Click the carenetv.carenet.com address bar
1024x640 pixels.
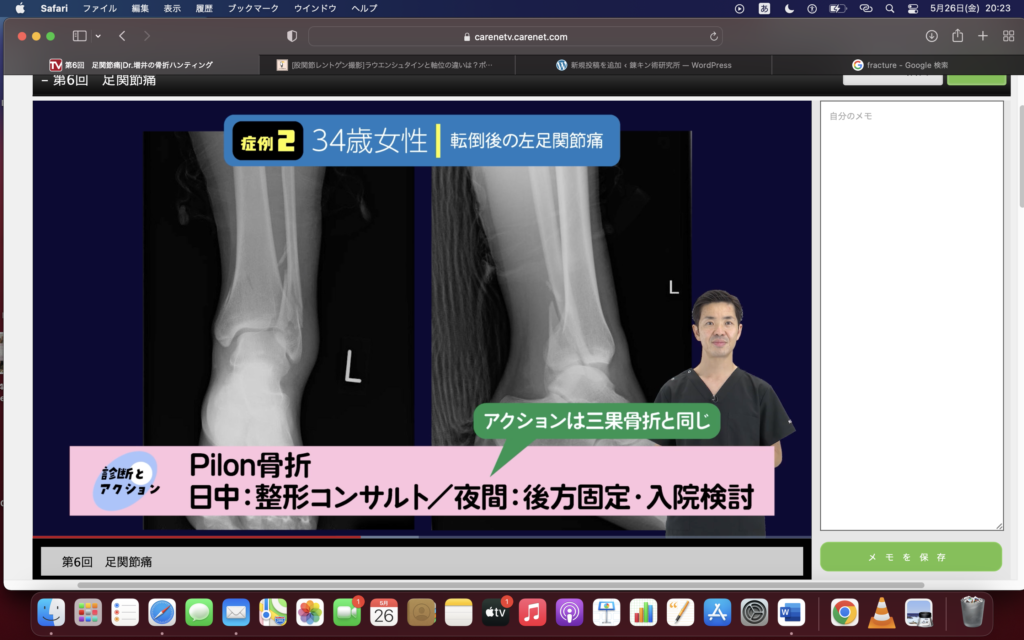point(515,36)
